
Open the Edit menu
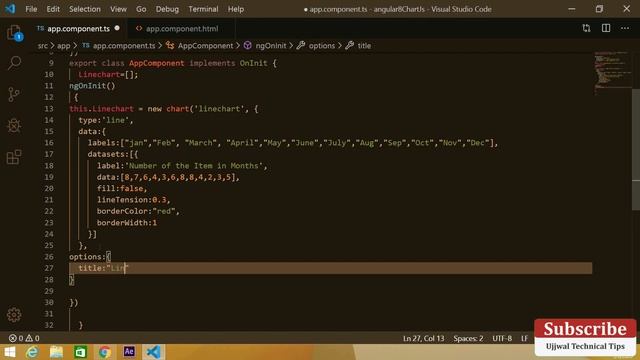pos(53,9)
